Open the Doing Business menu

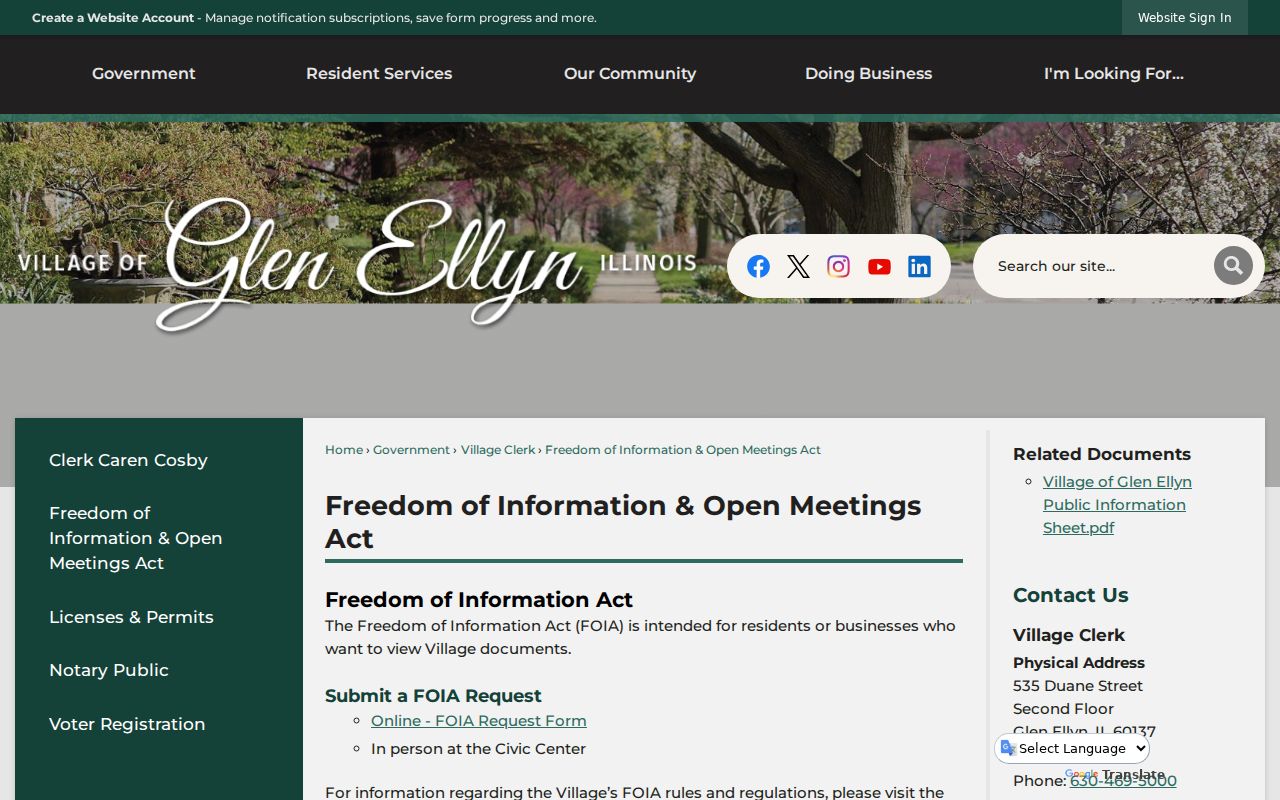point(868,74)
